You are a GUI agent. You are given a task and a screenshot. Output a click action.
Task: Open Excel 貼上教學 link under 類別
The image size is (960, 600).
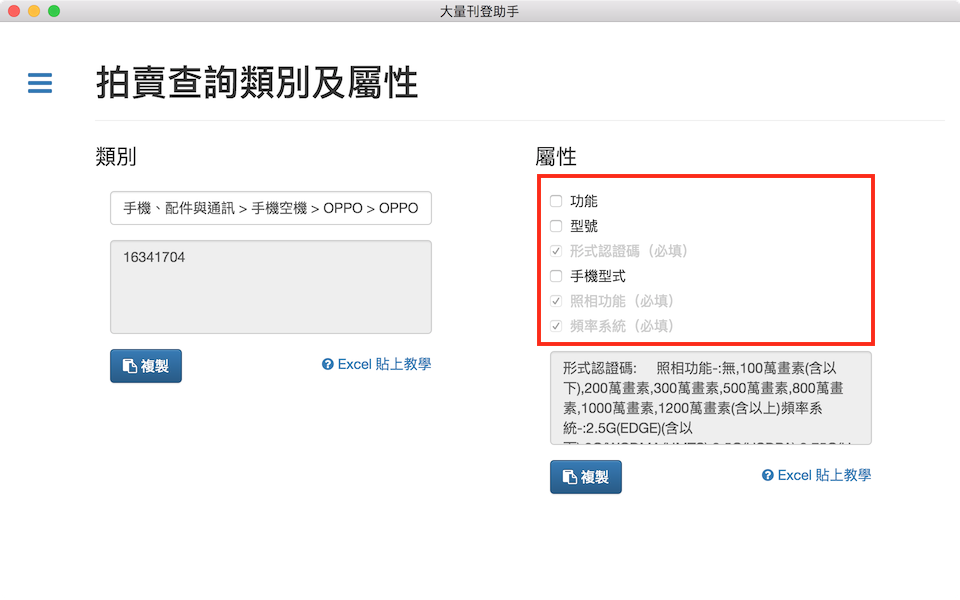click(x=384, y=364)
